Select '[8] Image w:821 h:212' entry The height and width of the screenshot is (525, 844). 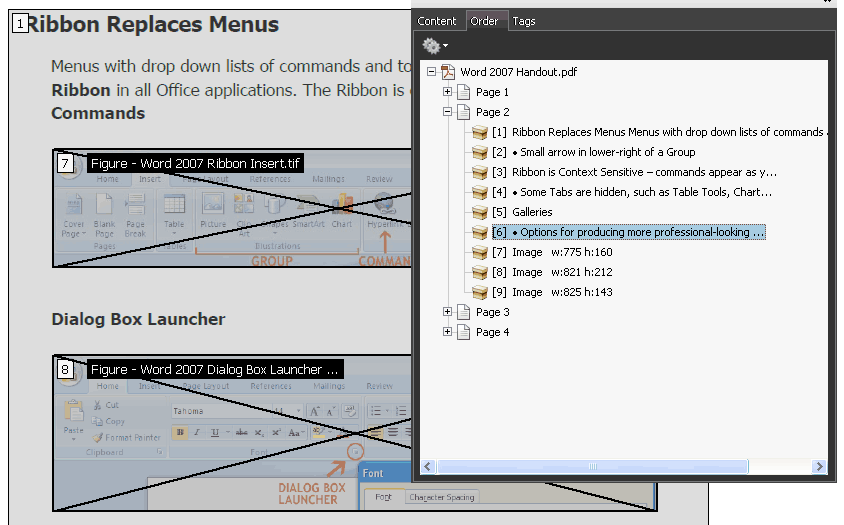click(x=552, y=271)
